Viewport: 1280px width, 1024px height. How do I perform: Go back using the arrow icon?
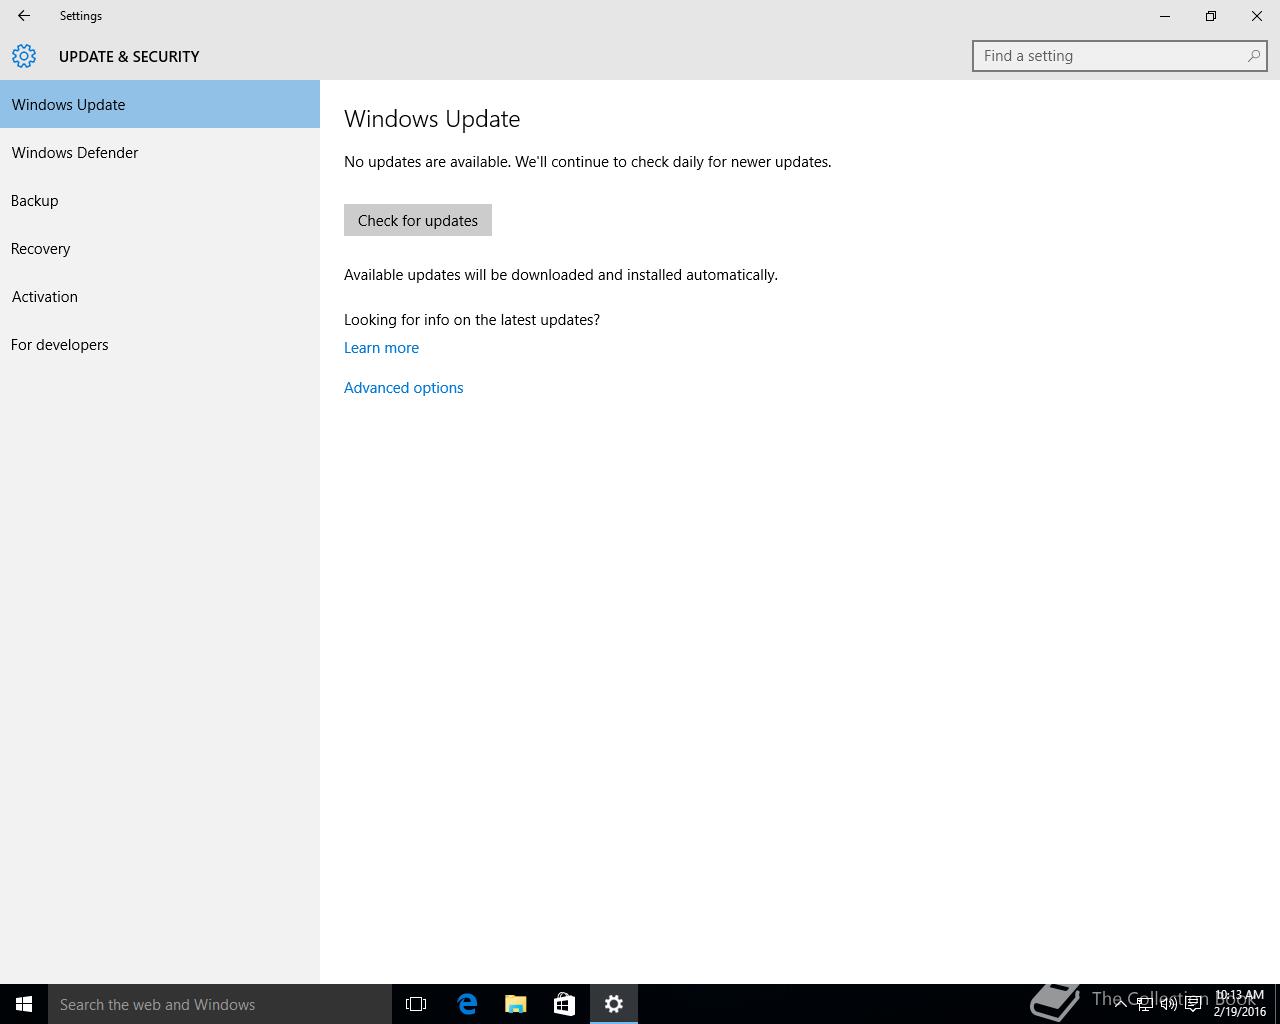coord(24,16)
